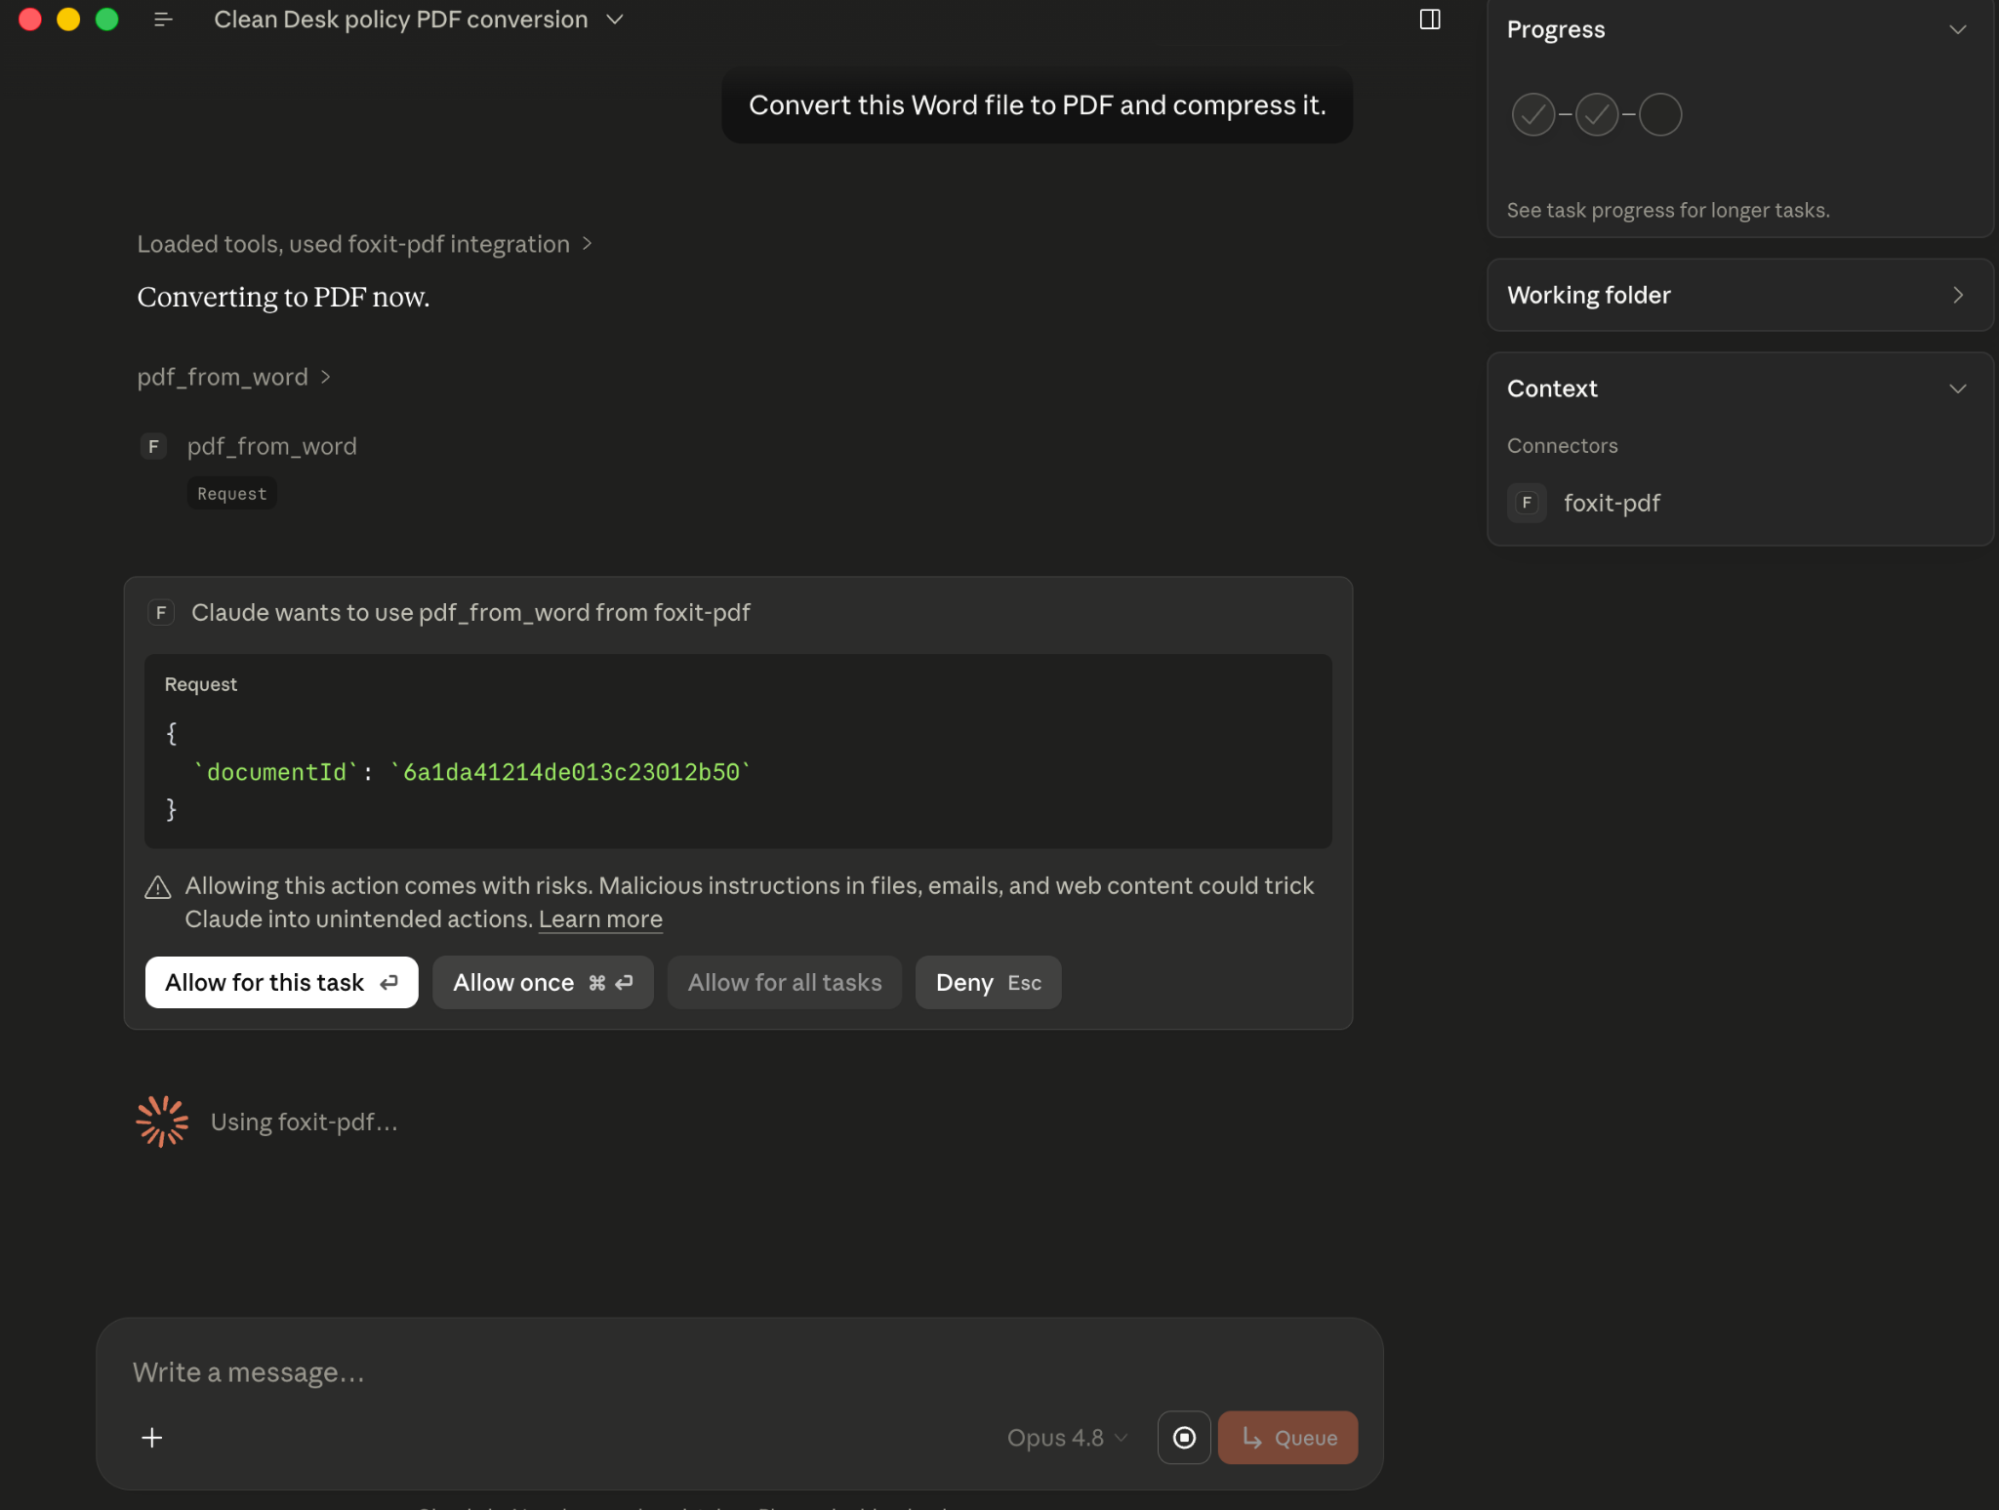Click the macOS green zoom button
The image size is (1999, 1510).
pos(107,19)
